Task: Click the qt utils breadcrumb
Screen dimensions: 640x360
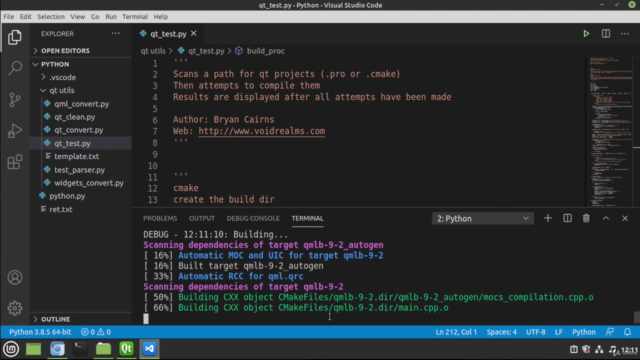Action: coord(153,51)
